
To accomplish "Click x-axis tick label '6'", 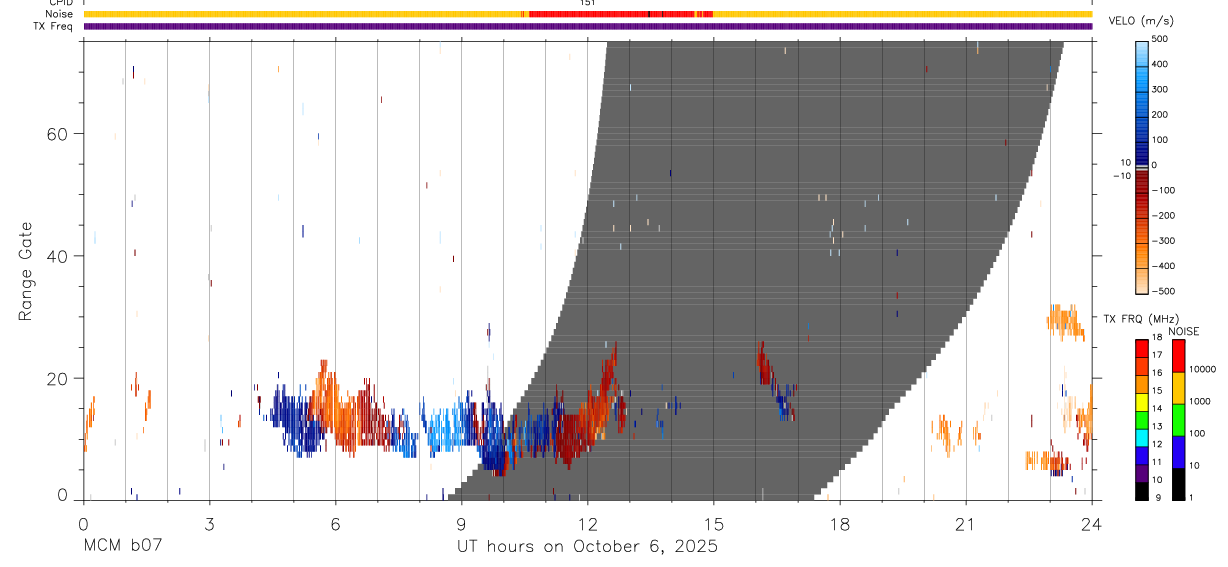I will [x=335, y=523].
